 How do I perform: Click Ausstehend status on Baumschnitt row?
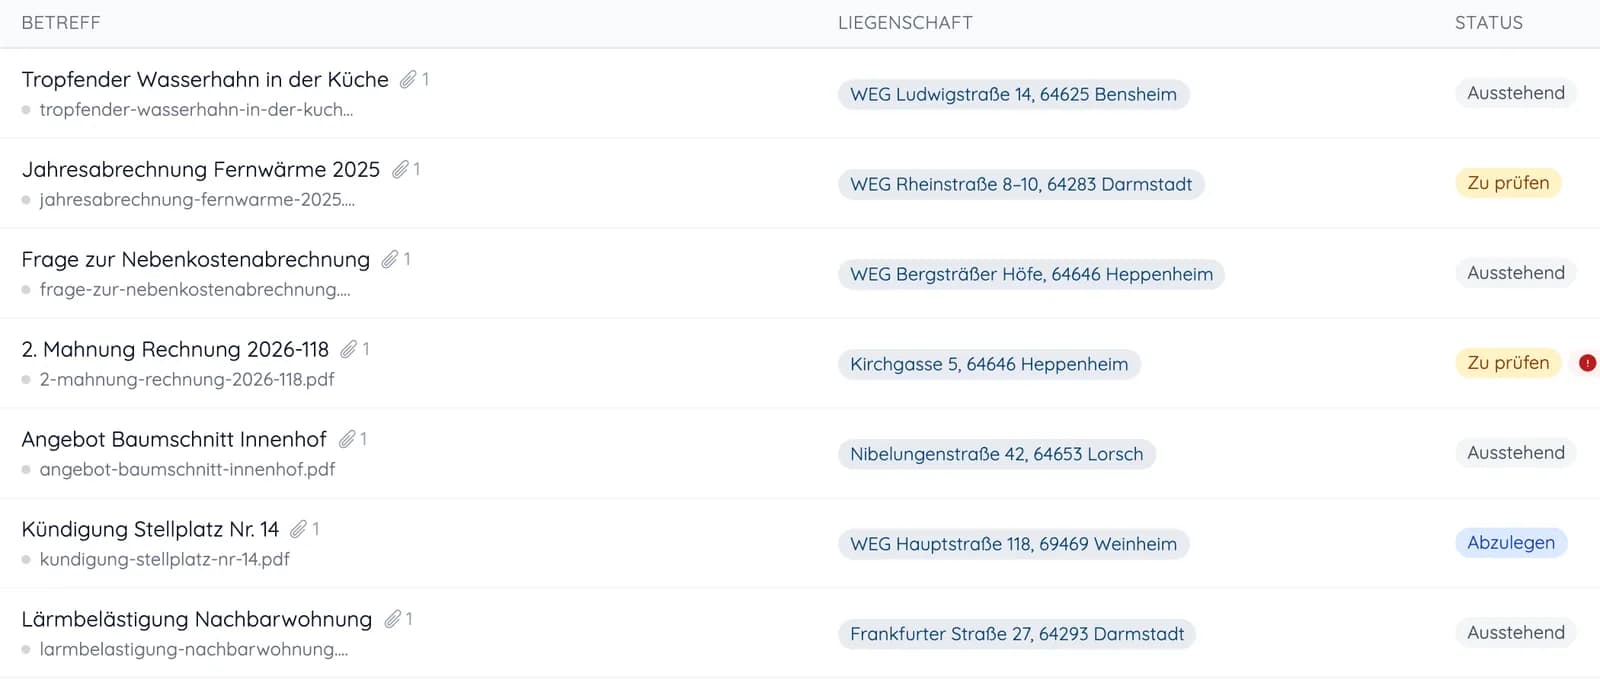(x=1516, y=453)
